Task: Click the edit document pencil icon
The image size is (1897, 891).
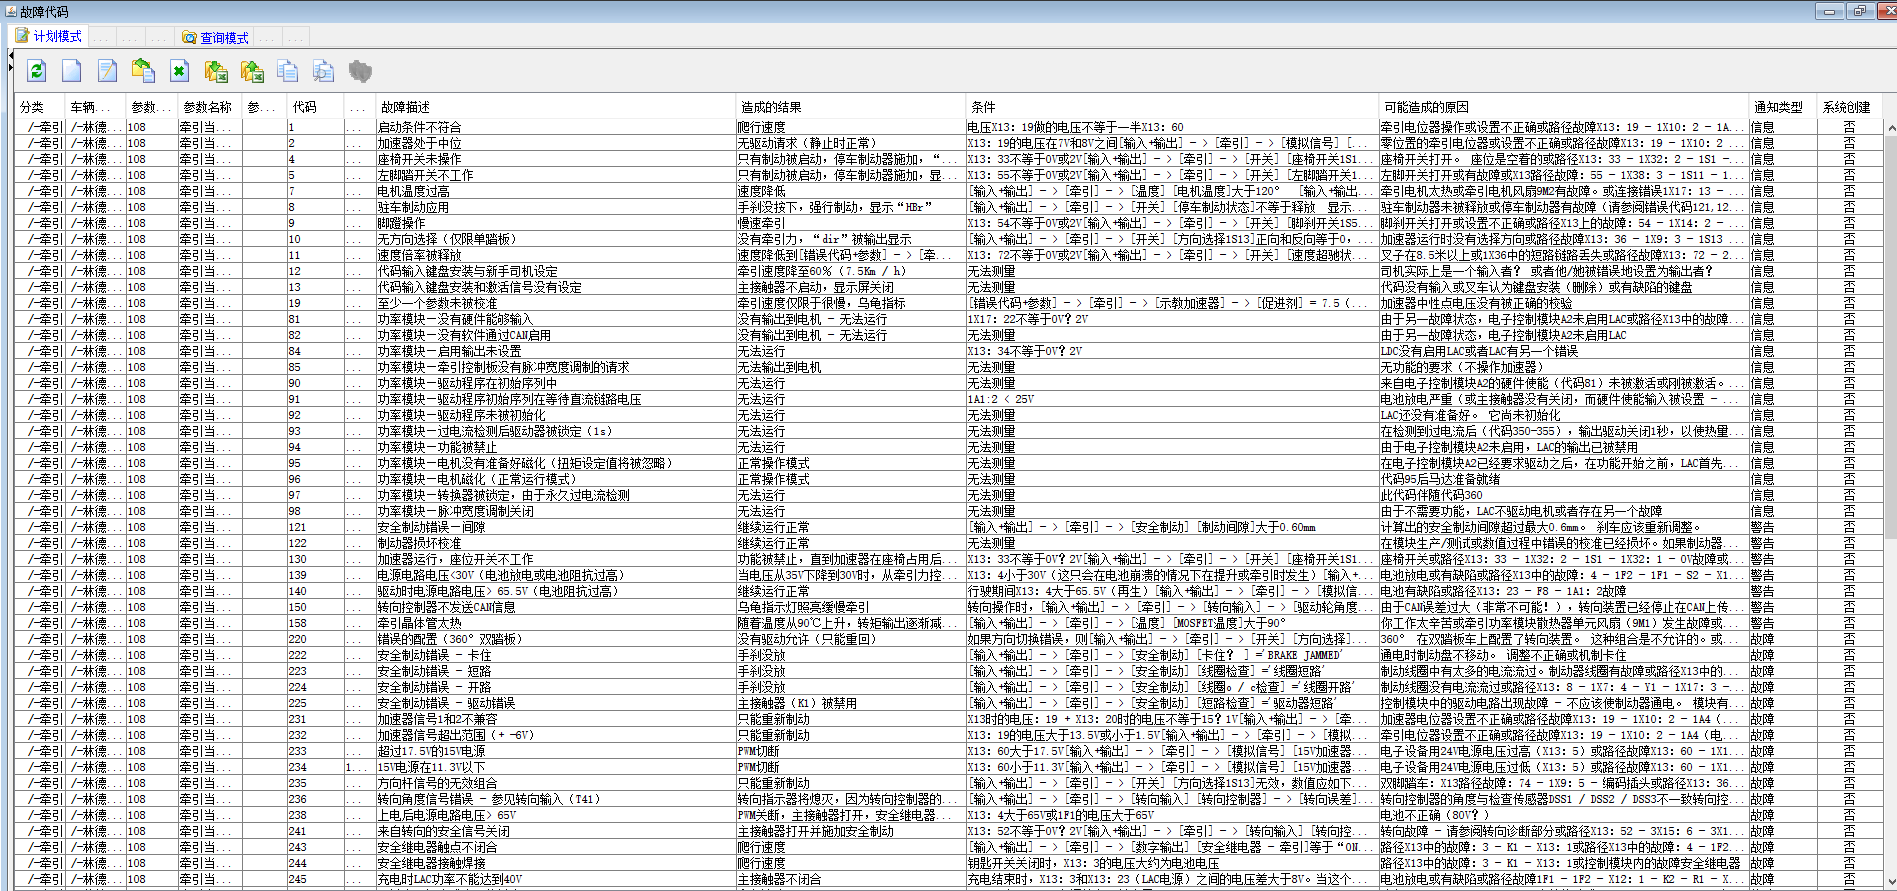Action: click(107, 71)
